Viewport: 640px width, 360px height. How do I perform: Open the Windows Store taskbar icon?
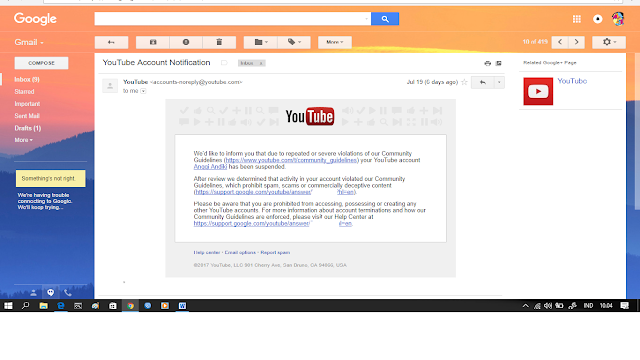point(113,306)
